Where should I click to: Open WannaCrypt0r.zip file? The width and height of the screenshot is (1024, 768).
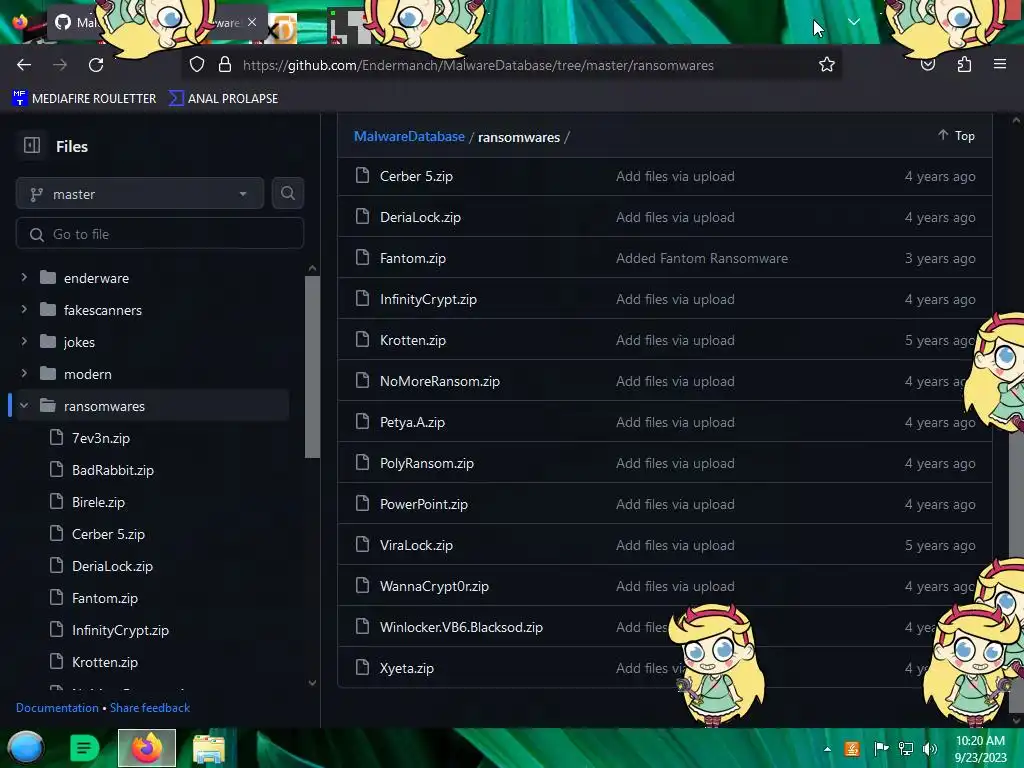click(x=434, y=586)
